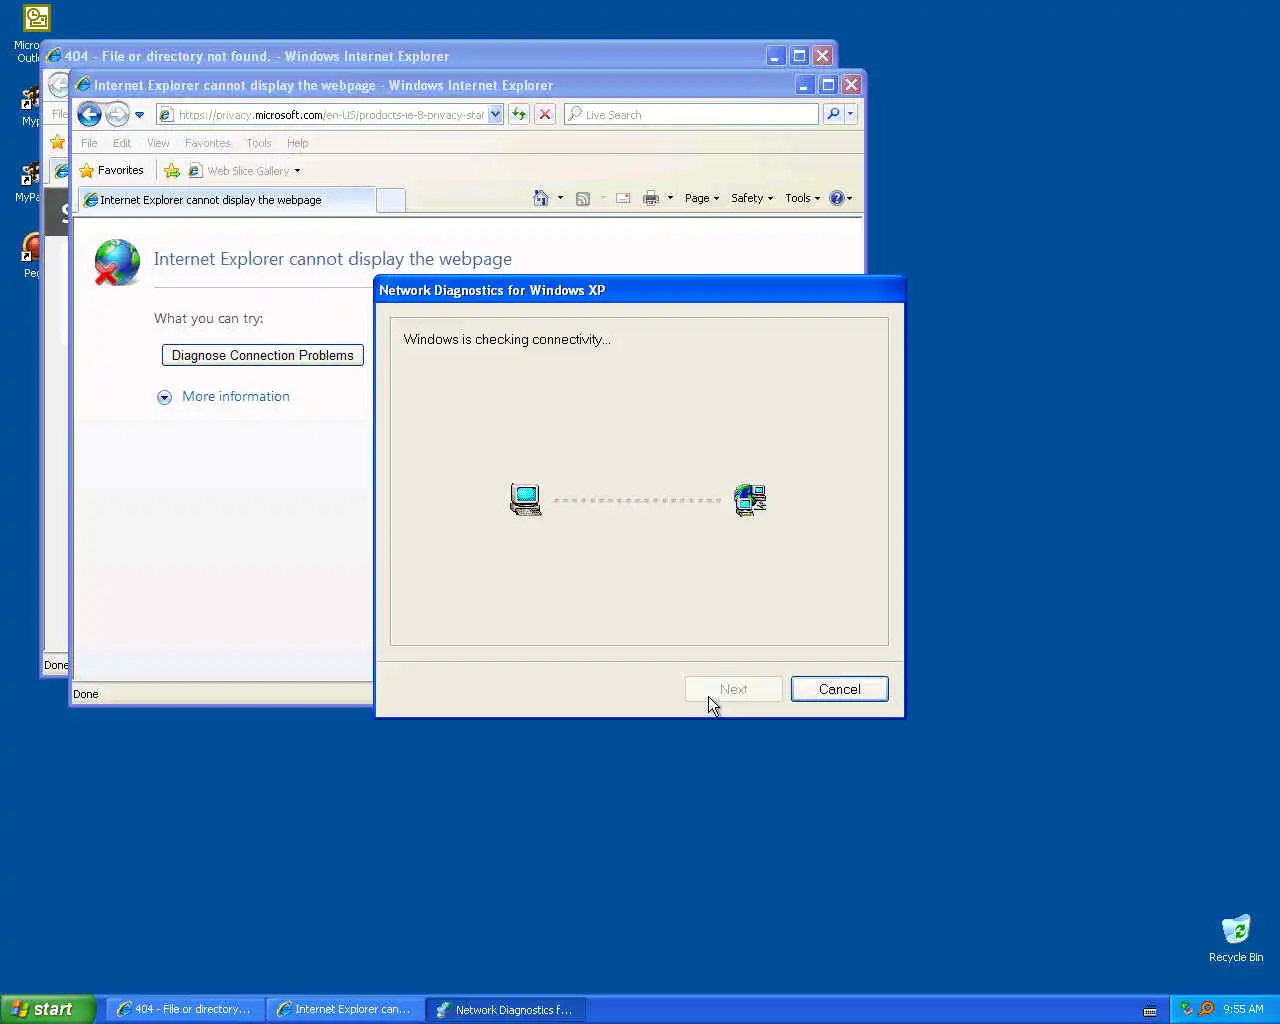Click the disabled Next button
This screenshot has width=1280, height=1024.
pyautogui.click(x=733, y=689)
